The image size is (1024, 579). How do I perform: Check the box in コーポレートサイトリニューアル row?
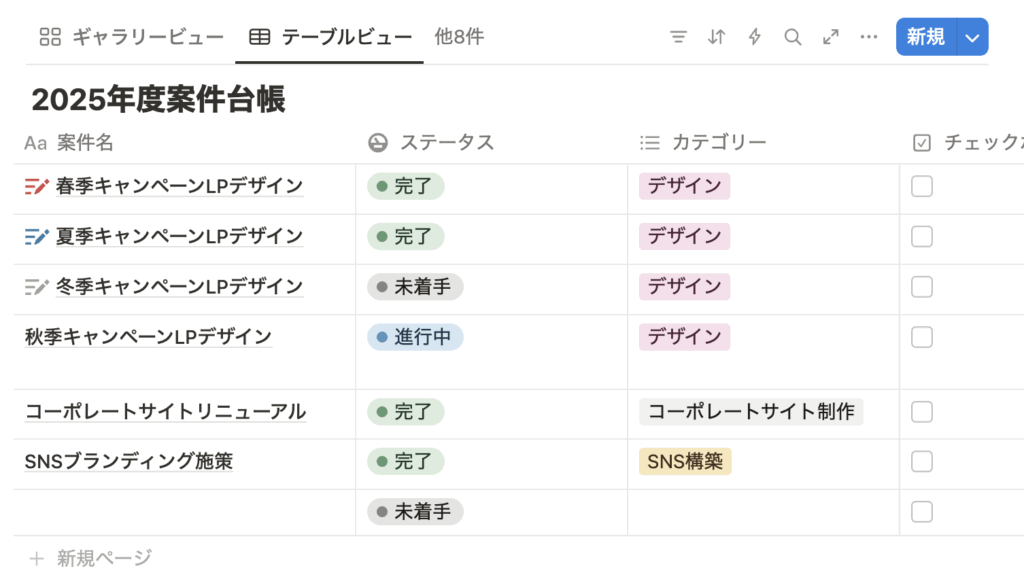coord(922,412)
